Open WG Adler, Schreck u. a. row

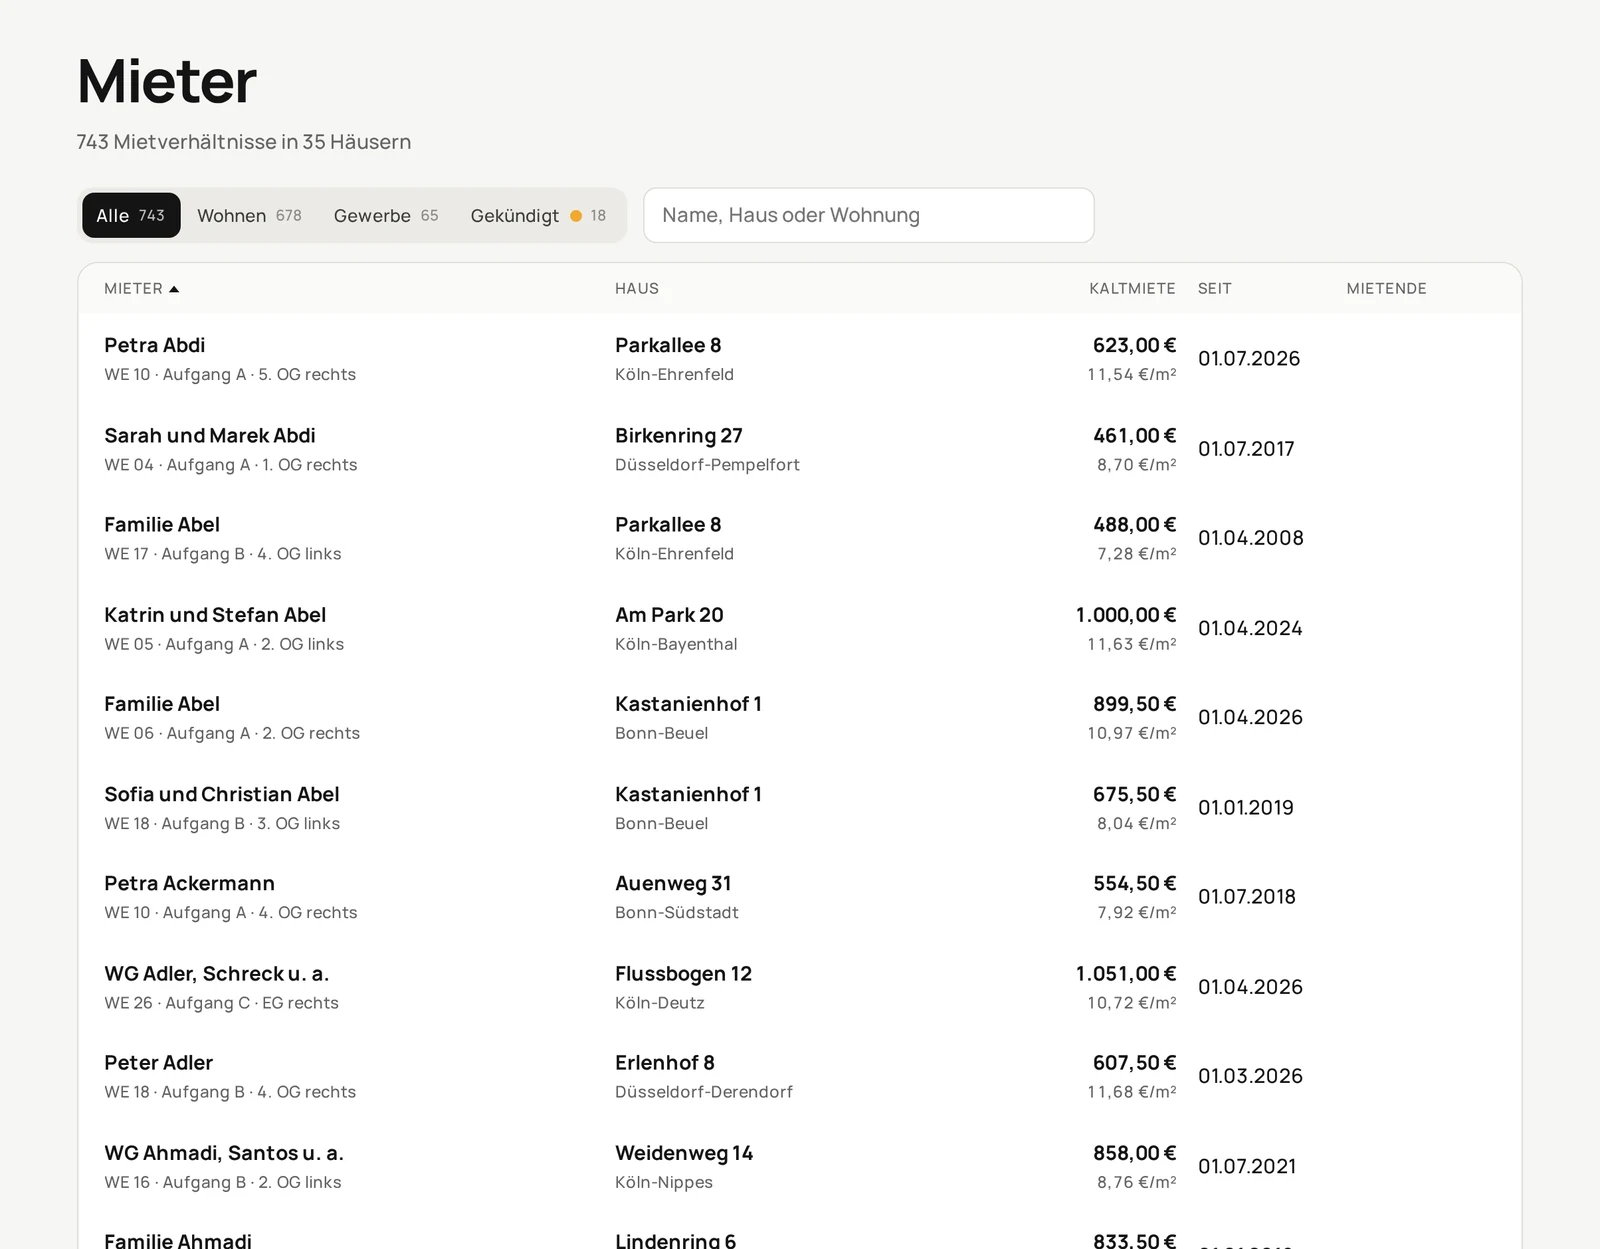point(800,987)
